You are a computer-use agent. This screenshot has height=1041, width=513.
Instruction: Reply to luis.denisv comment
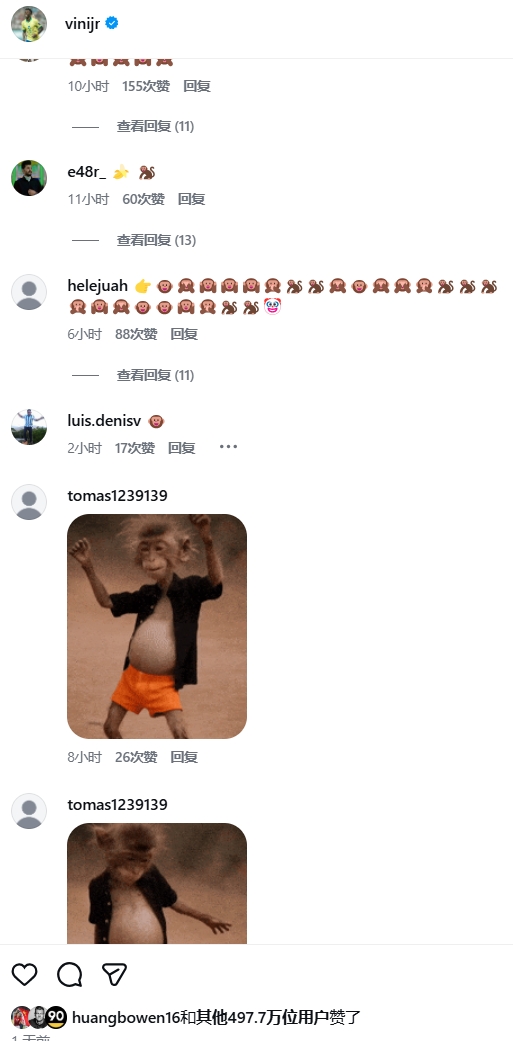181,448
